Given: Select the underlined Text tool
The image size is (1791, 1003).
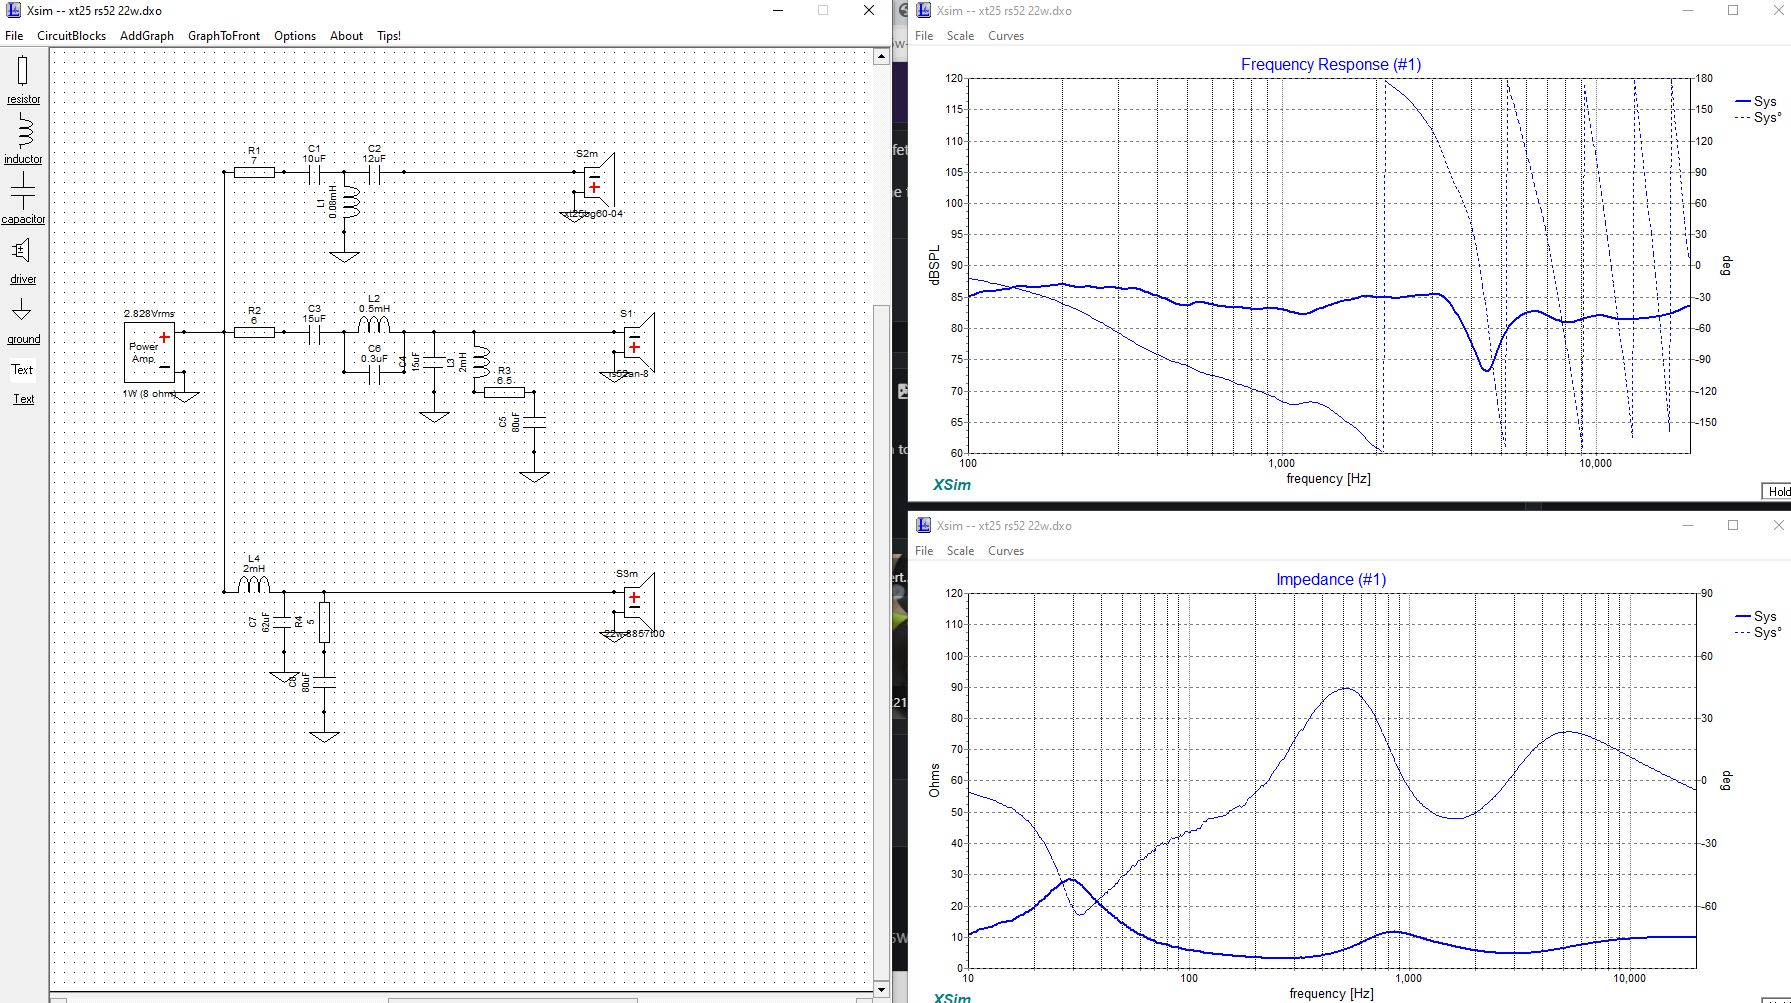Looking at the screenshot, I should pos(23,399).
